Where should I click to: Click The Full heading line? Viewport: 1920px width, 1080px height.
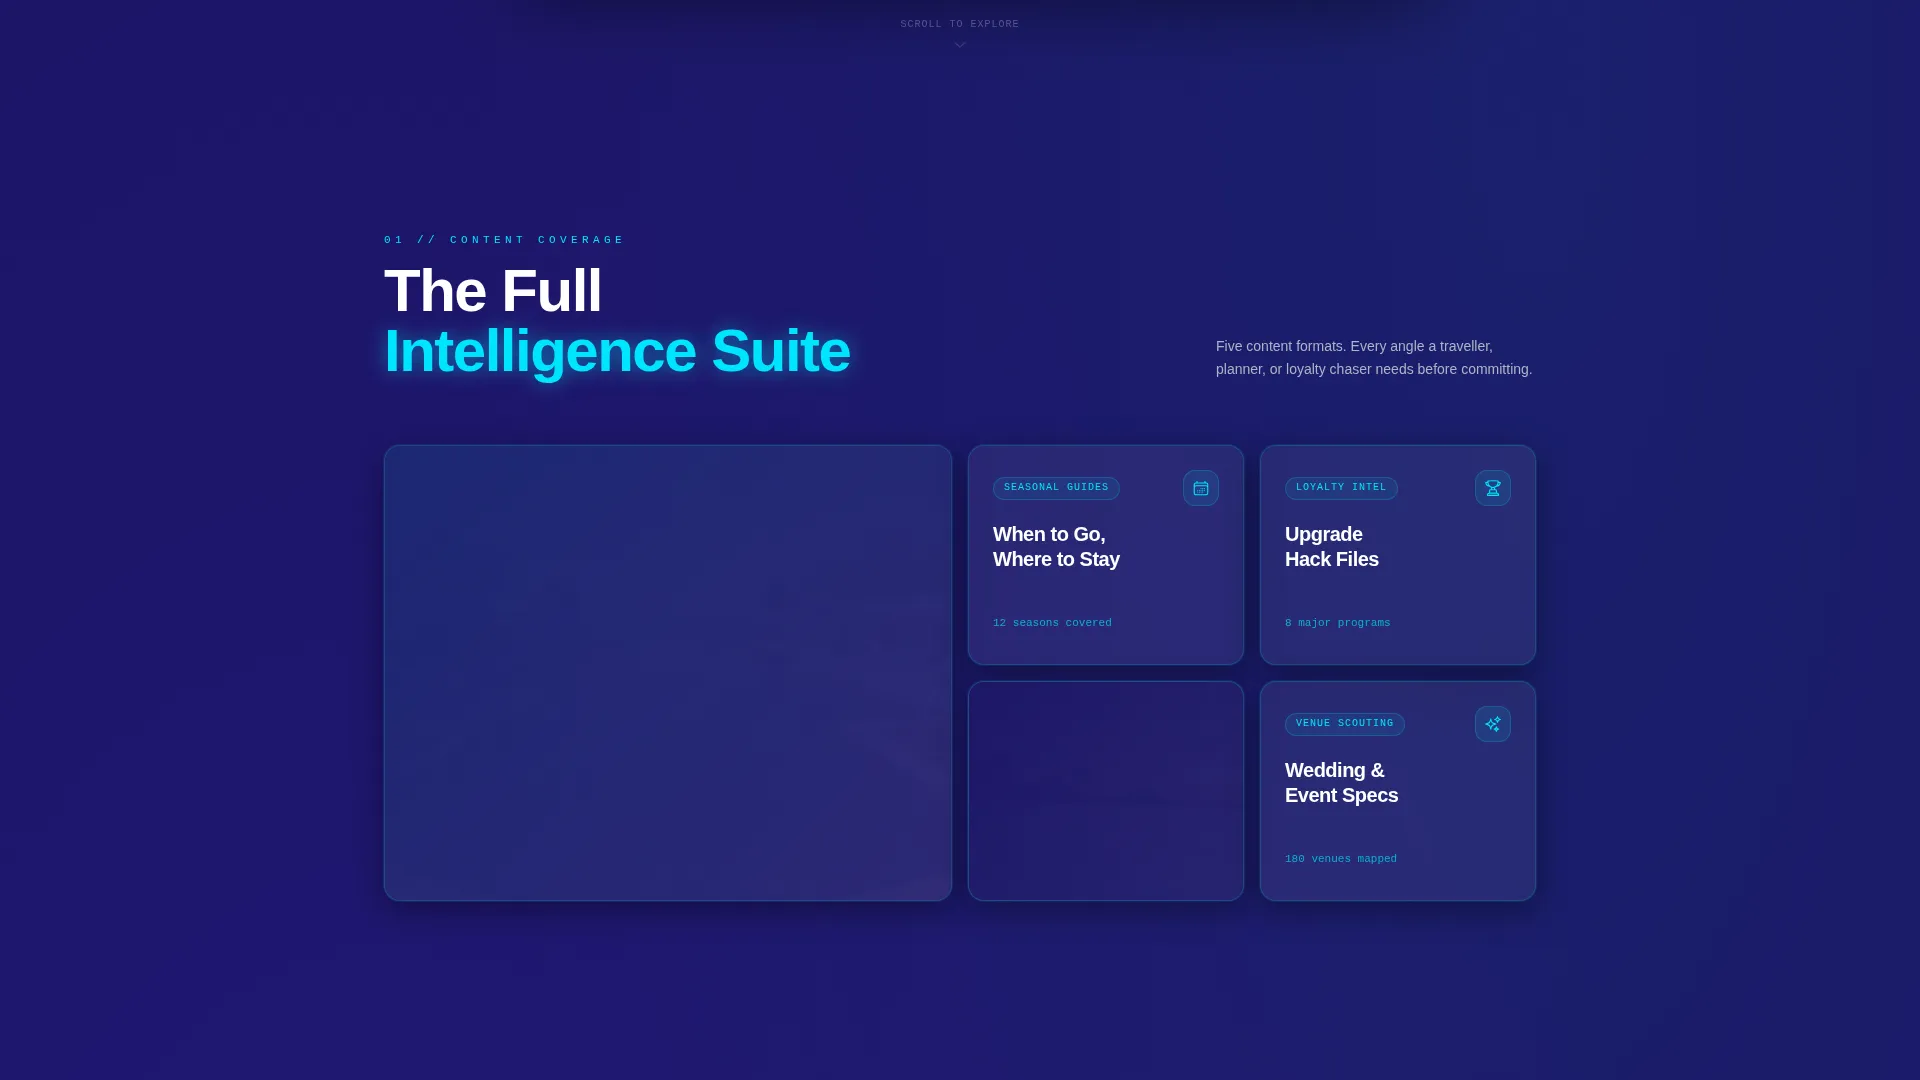pyautogui.click(x=493, y=291)
